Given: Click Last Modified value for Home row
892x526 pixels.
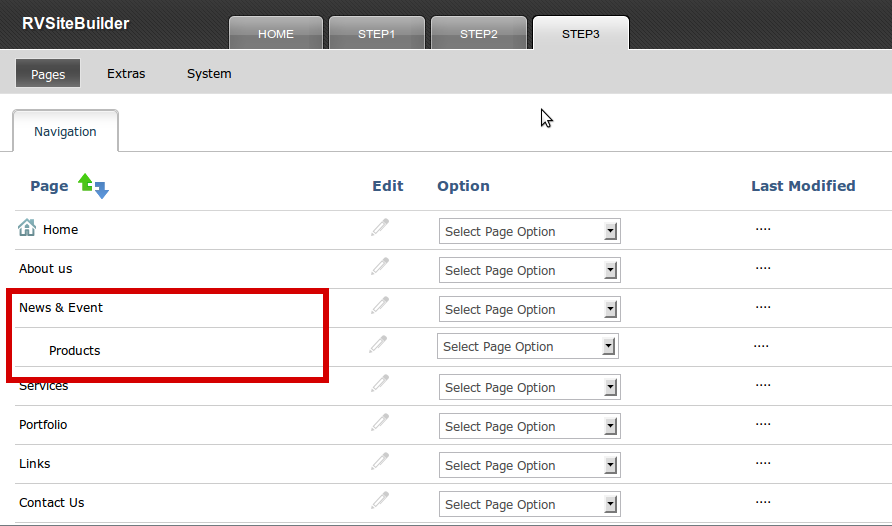Looking at the screenshot, I should [x=763, y=229].
